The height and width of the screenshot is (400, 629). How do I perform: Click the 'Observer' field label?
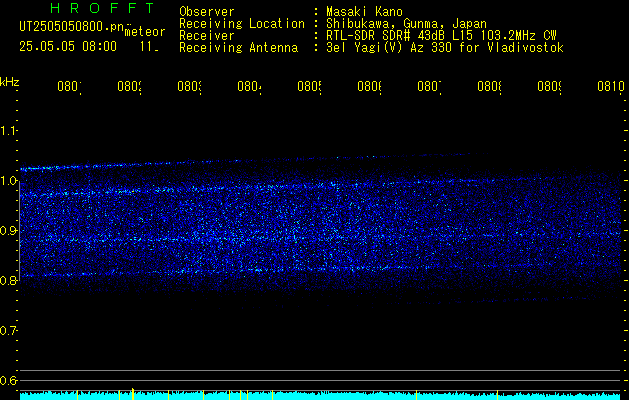click(207, 12)
